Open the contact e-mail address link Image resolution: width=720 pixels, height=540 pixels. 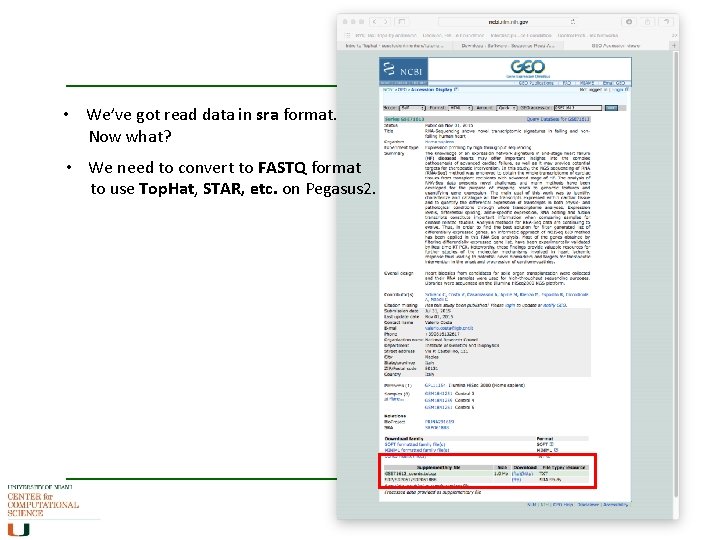(x=449, y=328)
